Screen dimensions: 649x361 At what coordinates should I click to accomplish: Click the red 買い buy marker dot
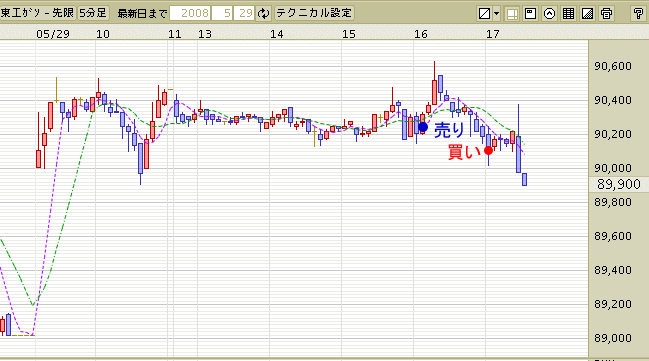coord(488,150)
